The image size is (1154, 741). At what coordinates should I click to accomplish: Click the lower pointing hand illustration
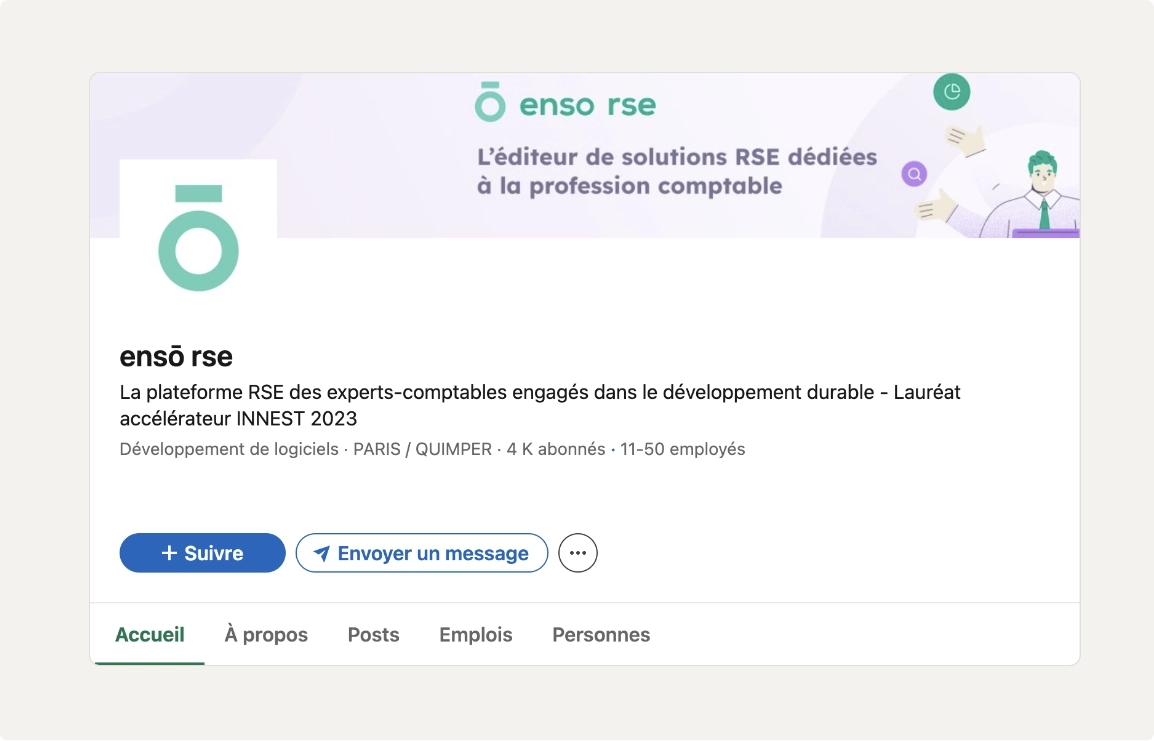(938, 207)
